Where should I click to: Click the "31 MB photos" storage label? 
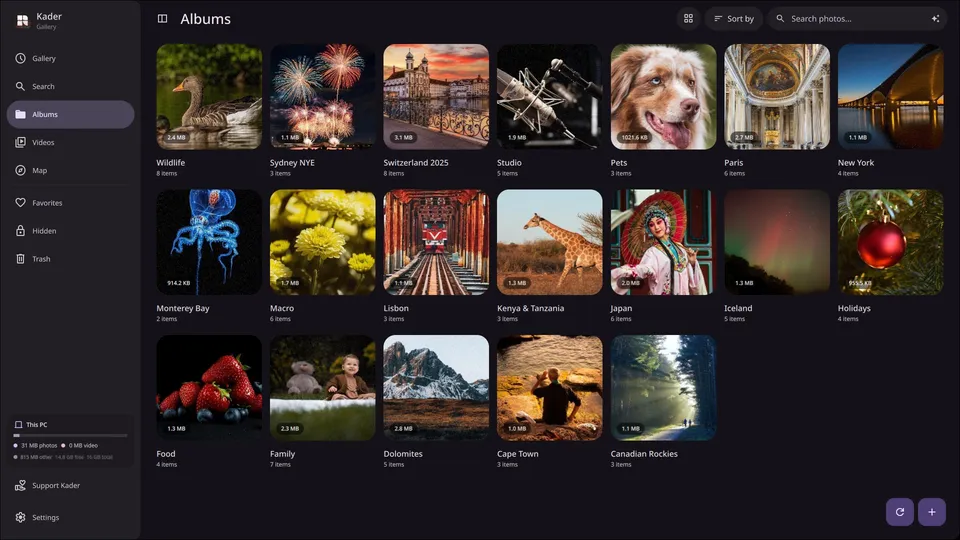[39, 446]
